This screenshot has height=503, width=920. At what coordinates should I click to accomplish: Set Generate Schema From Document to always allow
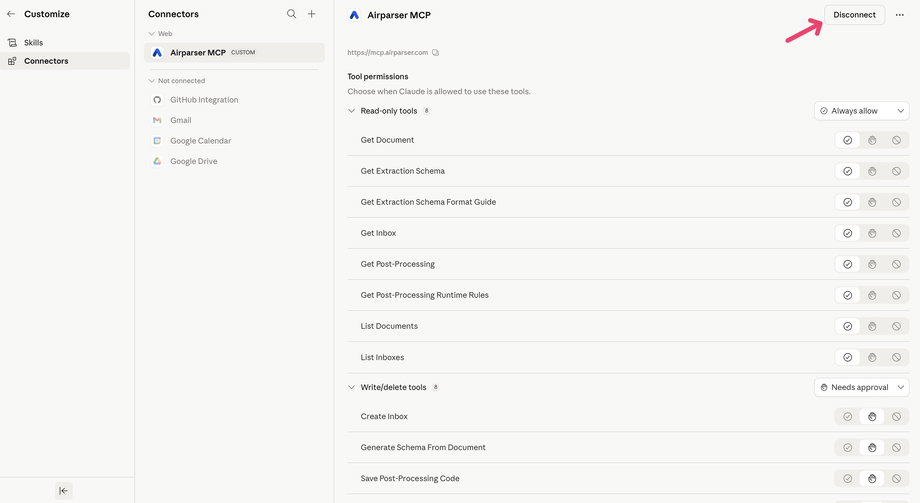click(847, 448)
